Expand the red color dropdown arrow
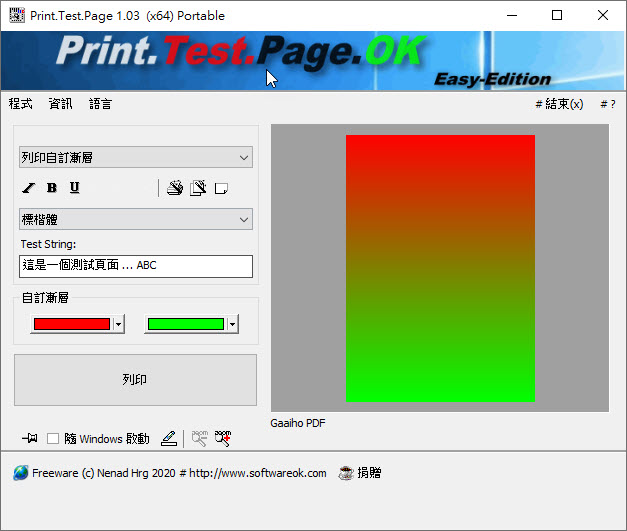627x531 pixels. tap(118, 324)
